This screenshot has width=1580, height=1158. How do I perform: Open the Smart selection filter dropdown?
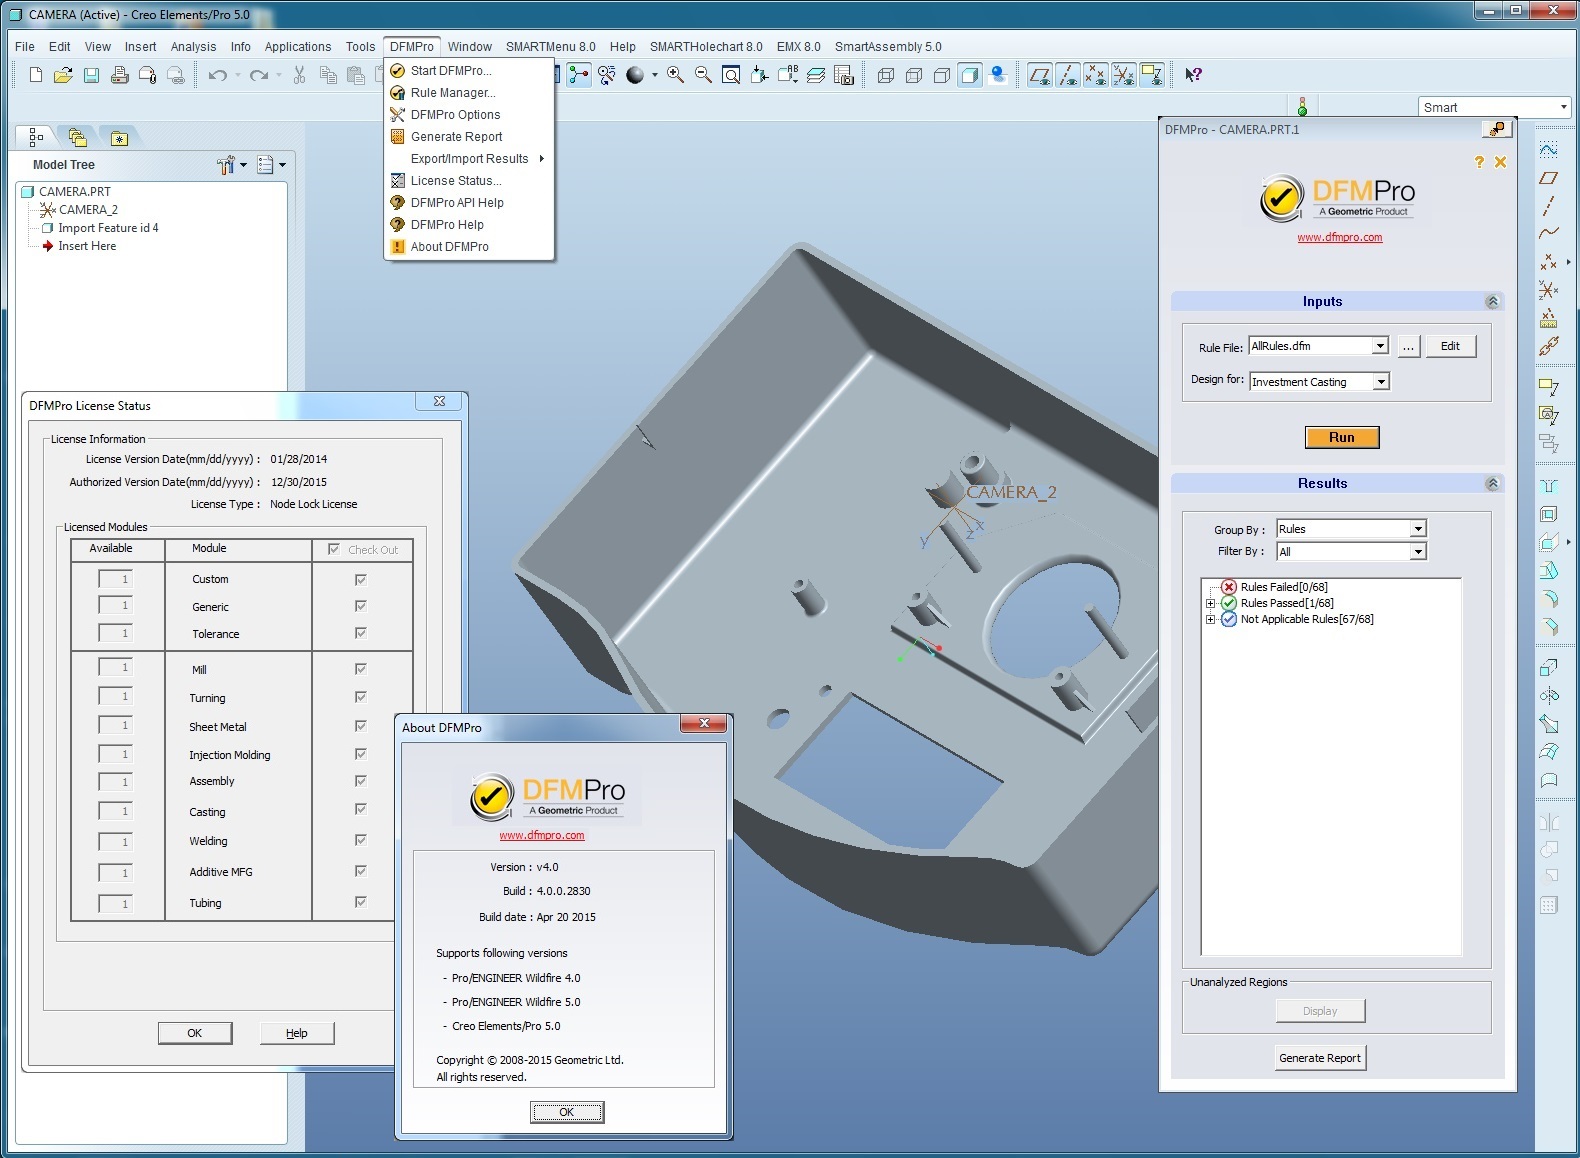click(1563, 107)
